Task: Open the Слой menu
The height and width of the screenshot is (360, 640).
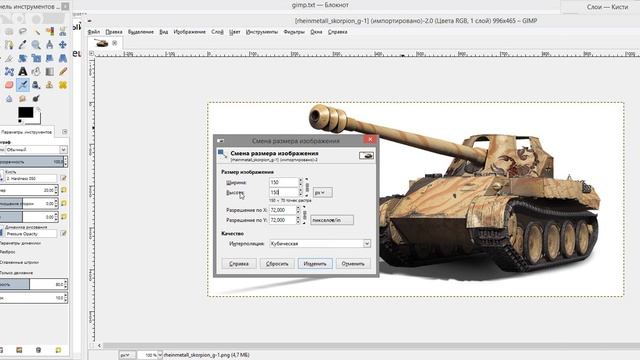Action: pos(217,32)
